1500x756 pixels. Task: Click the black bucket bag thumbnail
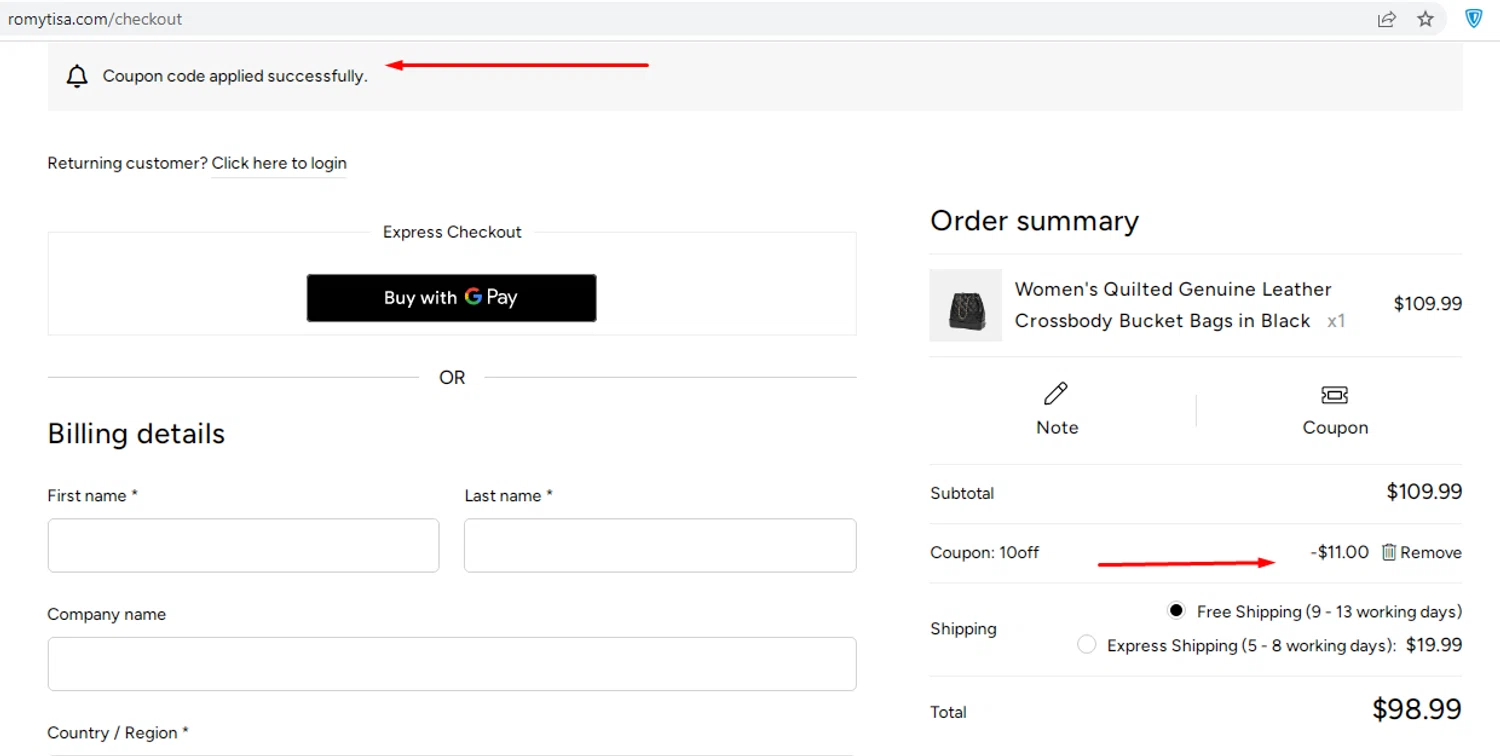965,305
